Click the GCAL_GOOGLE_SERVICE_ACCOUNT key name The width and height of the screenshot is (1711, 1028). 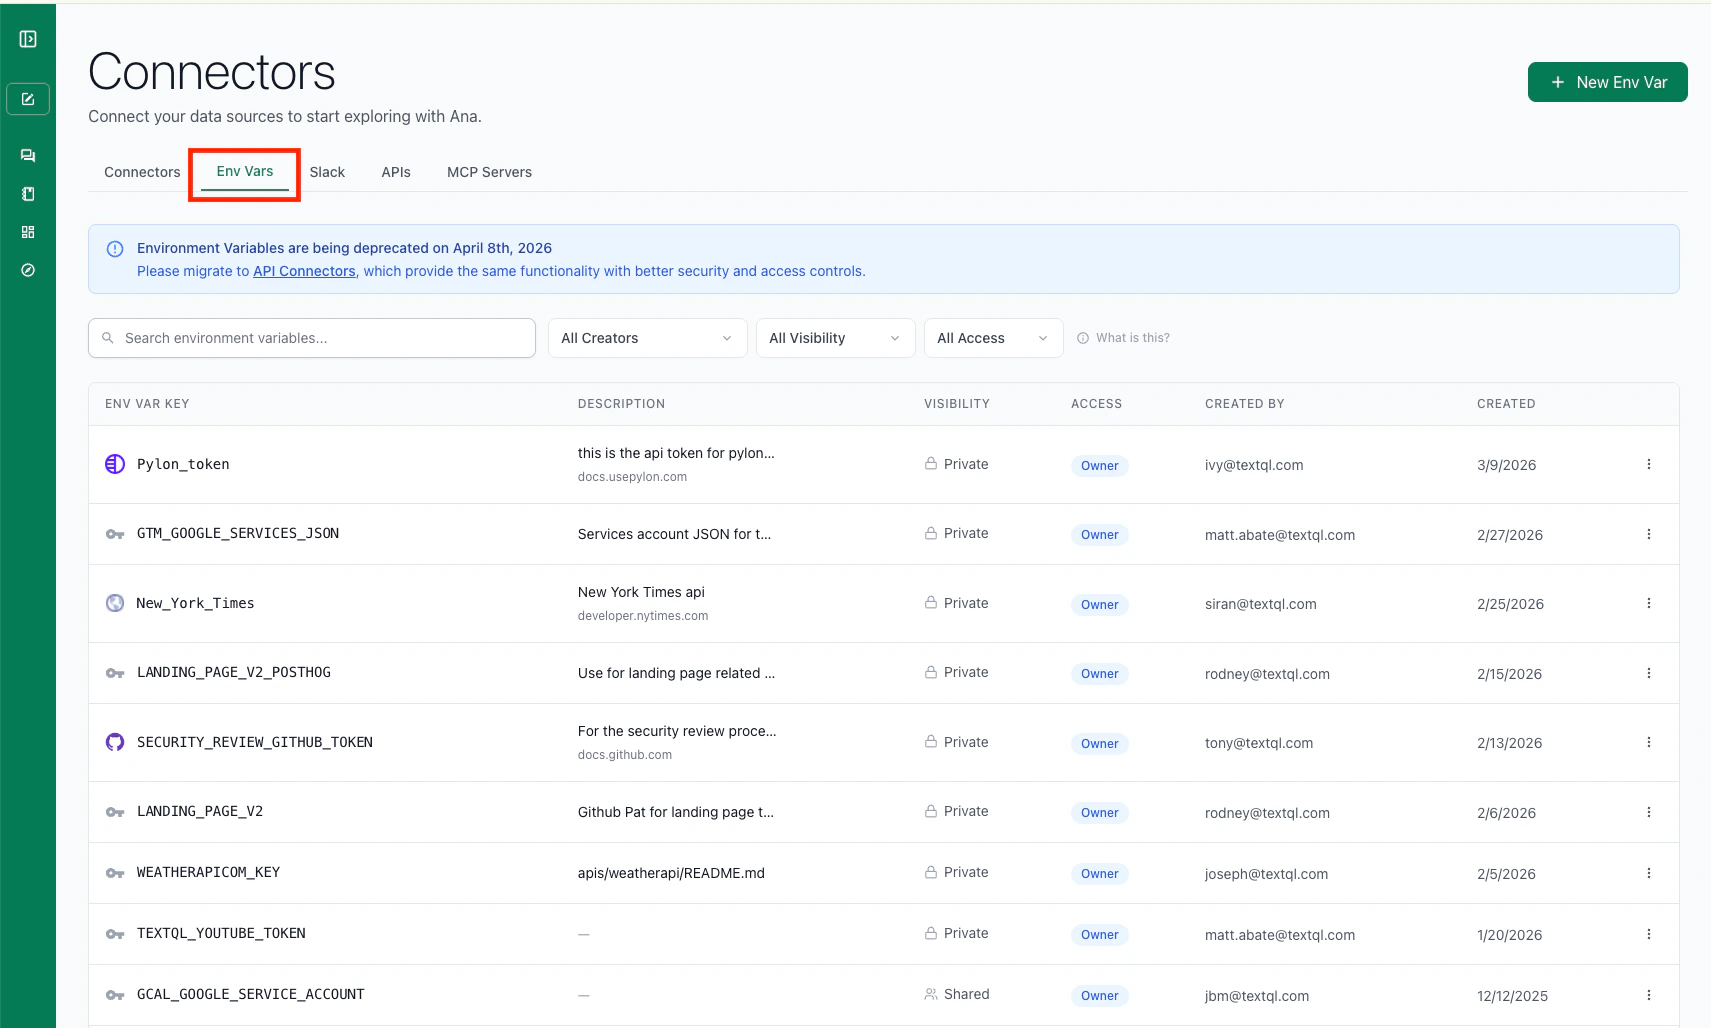point(251,994)
